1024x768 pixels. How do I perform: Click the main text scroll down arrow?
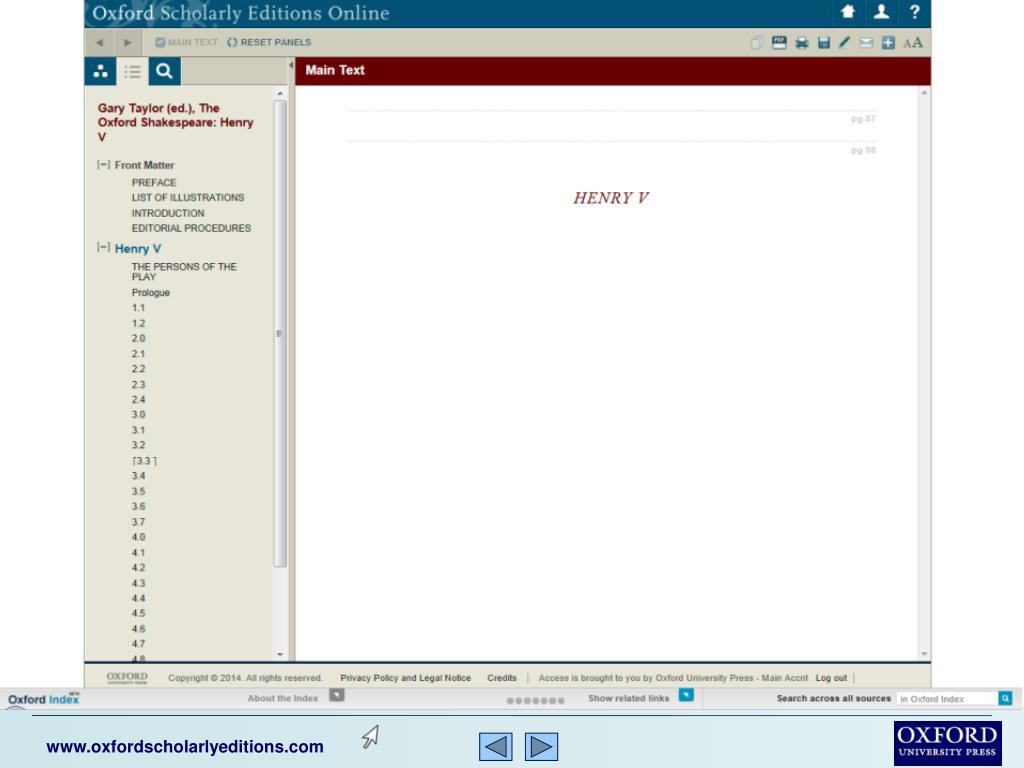(924, 654)
